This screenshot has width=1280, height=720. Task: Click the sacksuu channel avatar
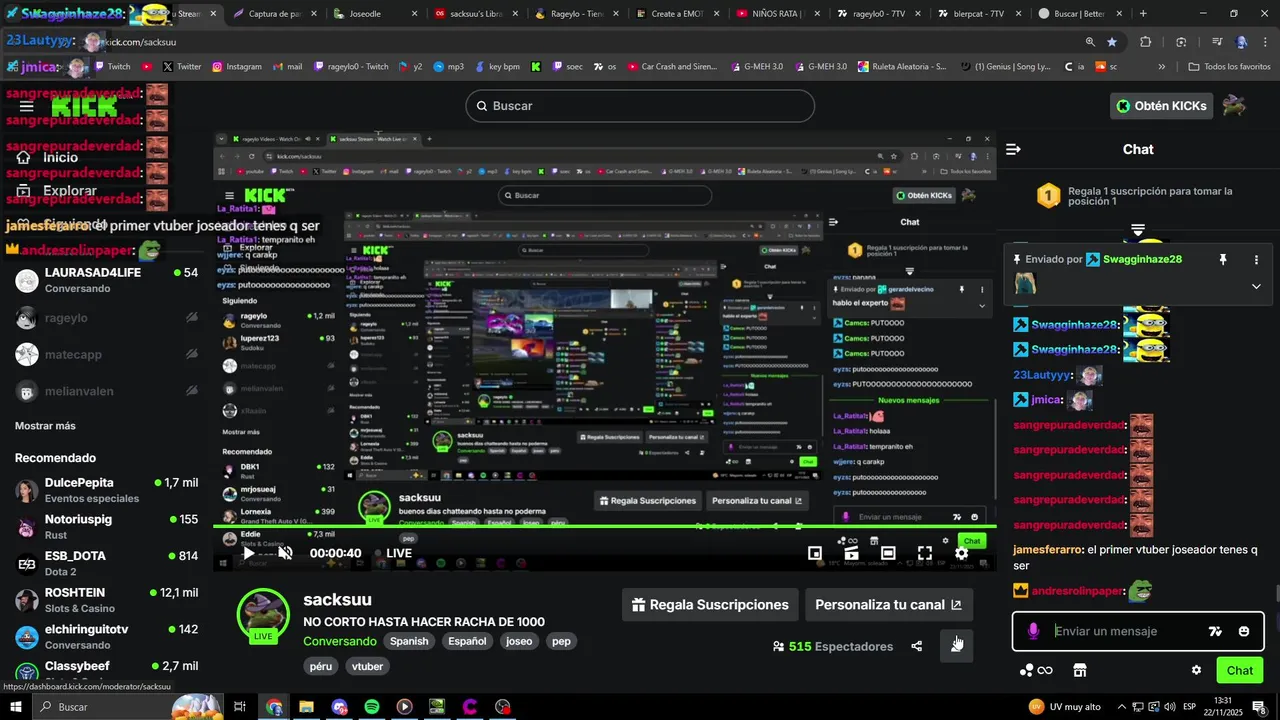pos(263,614)
